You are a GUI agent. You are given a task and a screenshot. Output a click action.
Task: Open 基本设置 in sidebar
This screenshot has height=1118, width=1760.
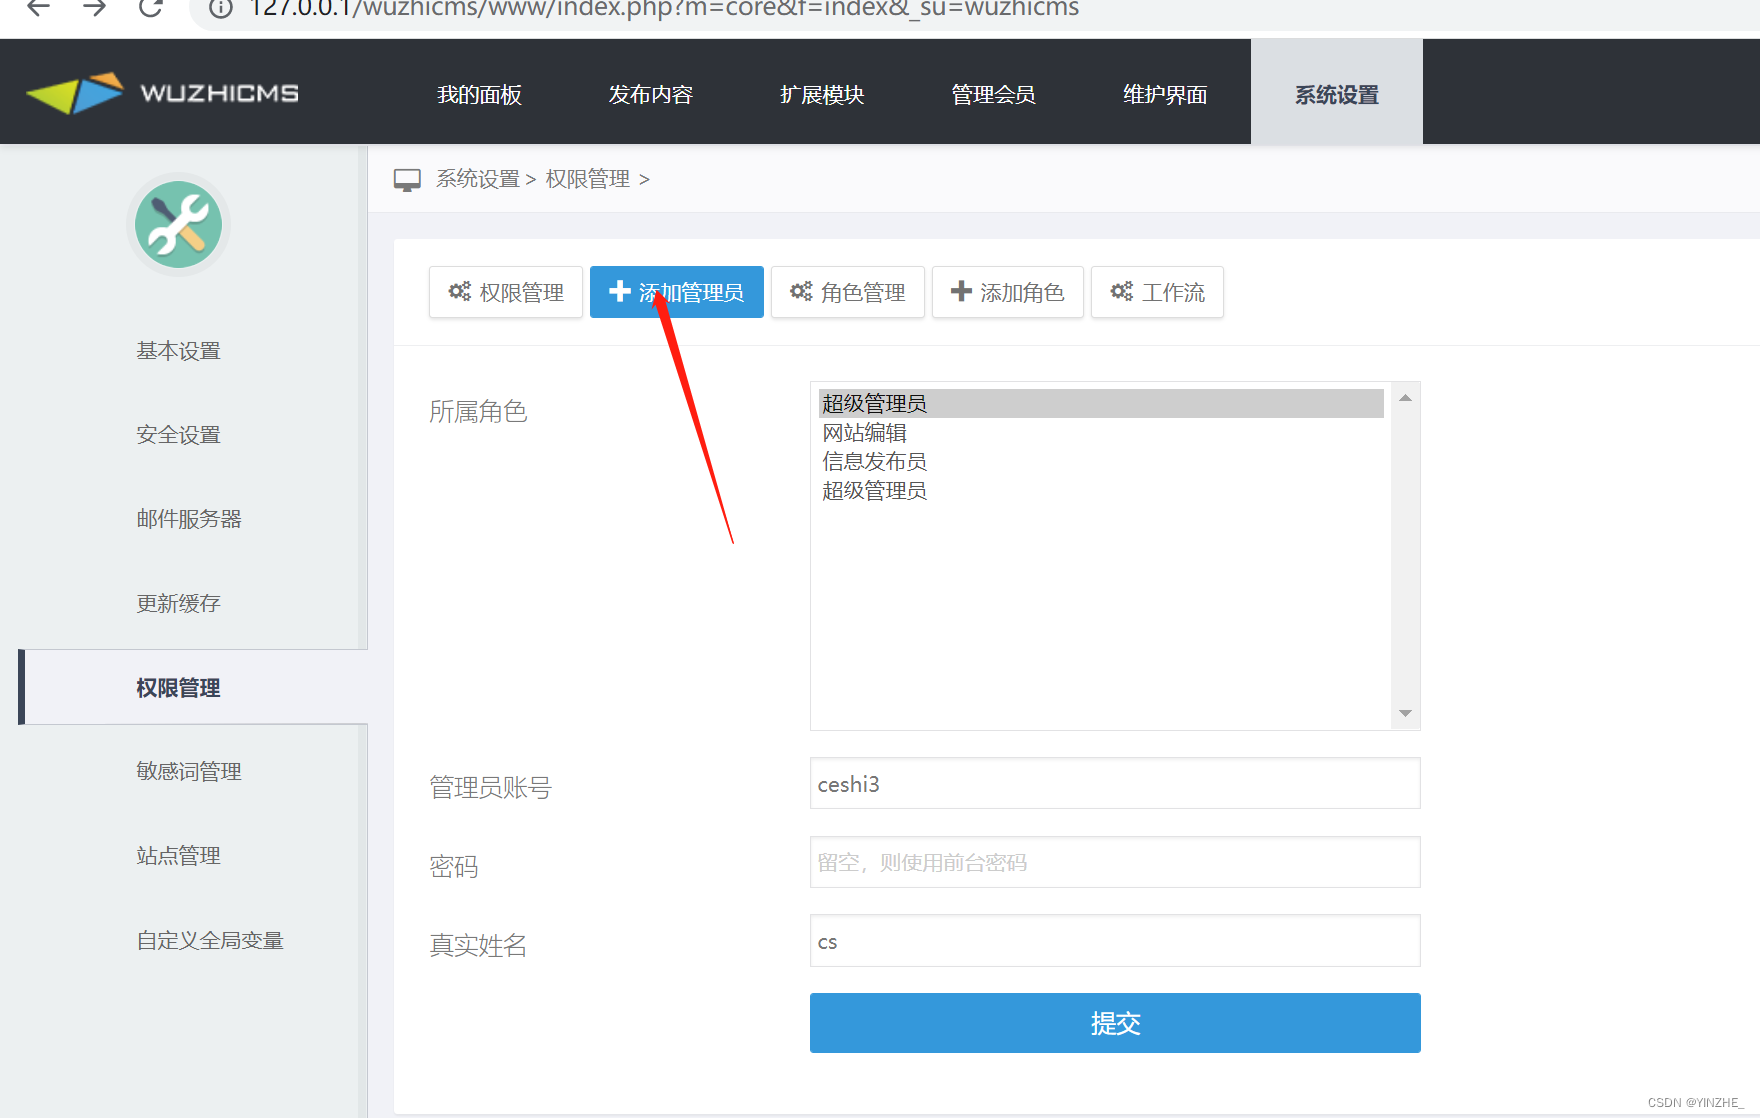(178, 351)
